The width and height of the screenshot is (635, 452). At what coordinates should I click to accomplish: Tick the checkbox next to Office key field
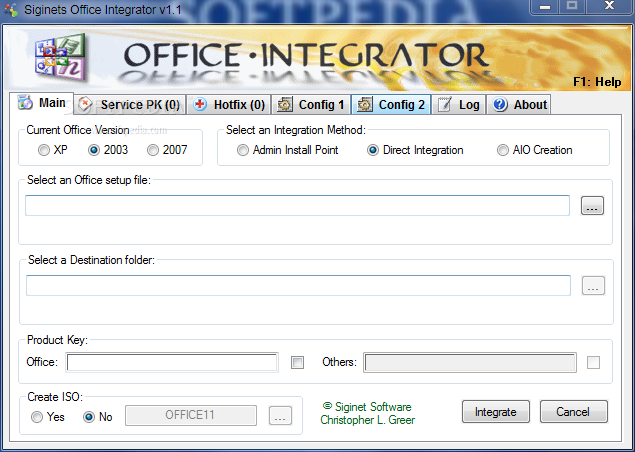(x=297, y=362)
